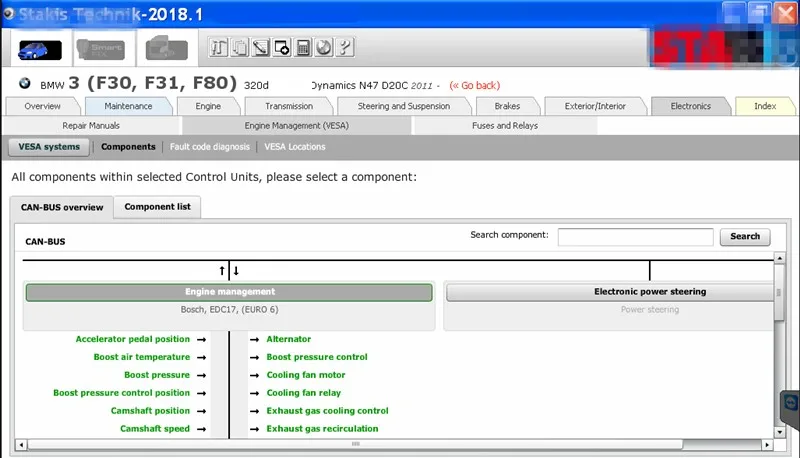Open the Overview tab
The height and width of the screenshot is (458, 800).
pos(43,106)
